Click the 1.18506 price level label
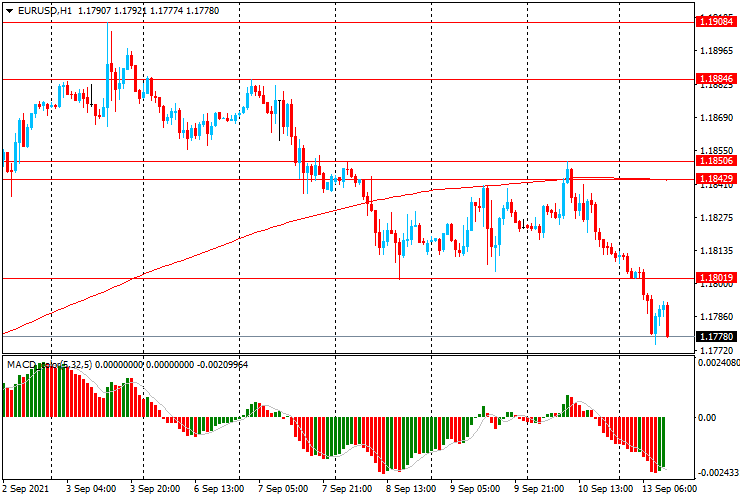The height and width of the screenshot is (500, 740). coord(716,161)
